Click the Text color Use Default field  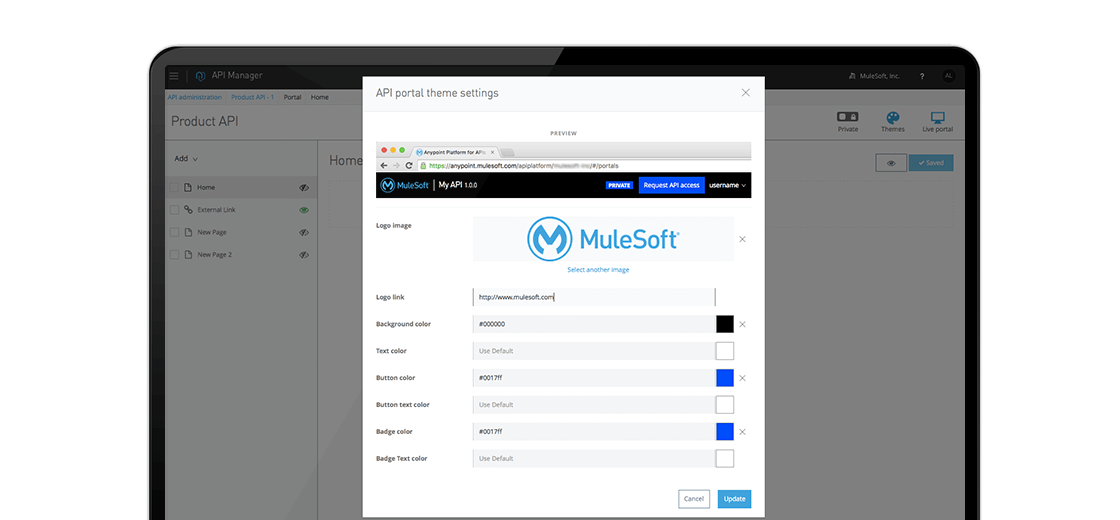pos(594,351)
